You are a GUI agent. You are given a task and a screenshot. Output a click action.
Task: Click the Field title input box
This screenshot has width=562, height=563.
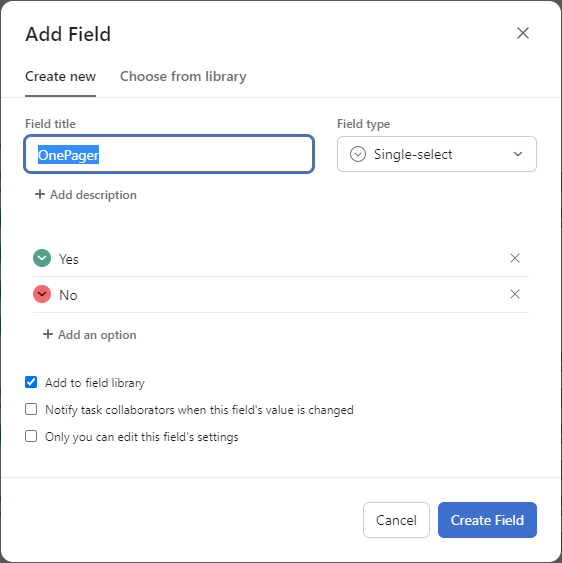click(169, 154)
